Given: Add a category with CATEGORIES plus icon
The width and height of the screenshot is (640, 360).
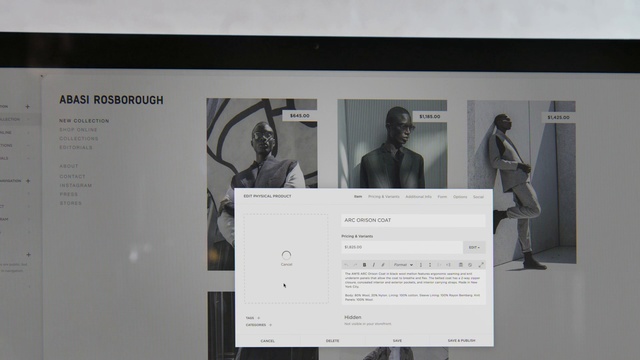Looking at the screenshot, I should pyautogui.click(x=270, y=325).
